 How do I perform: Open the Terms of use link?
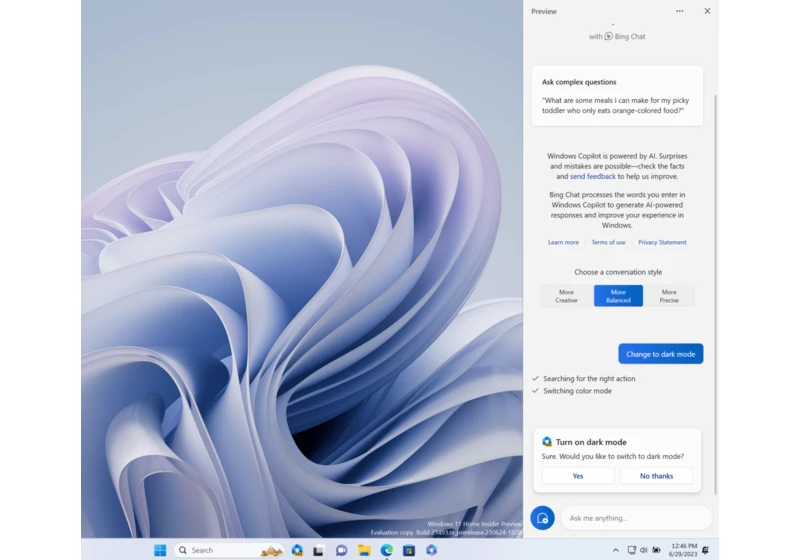(608, 242)
